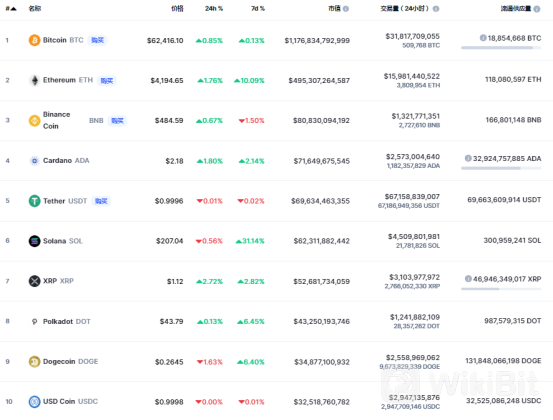Image resolution: width=553 pixels, height=420 pixels.
Task: Open the Solana coin page link
Action: 54,241
